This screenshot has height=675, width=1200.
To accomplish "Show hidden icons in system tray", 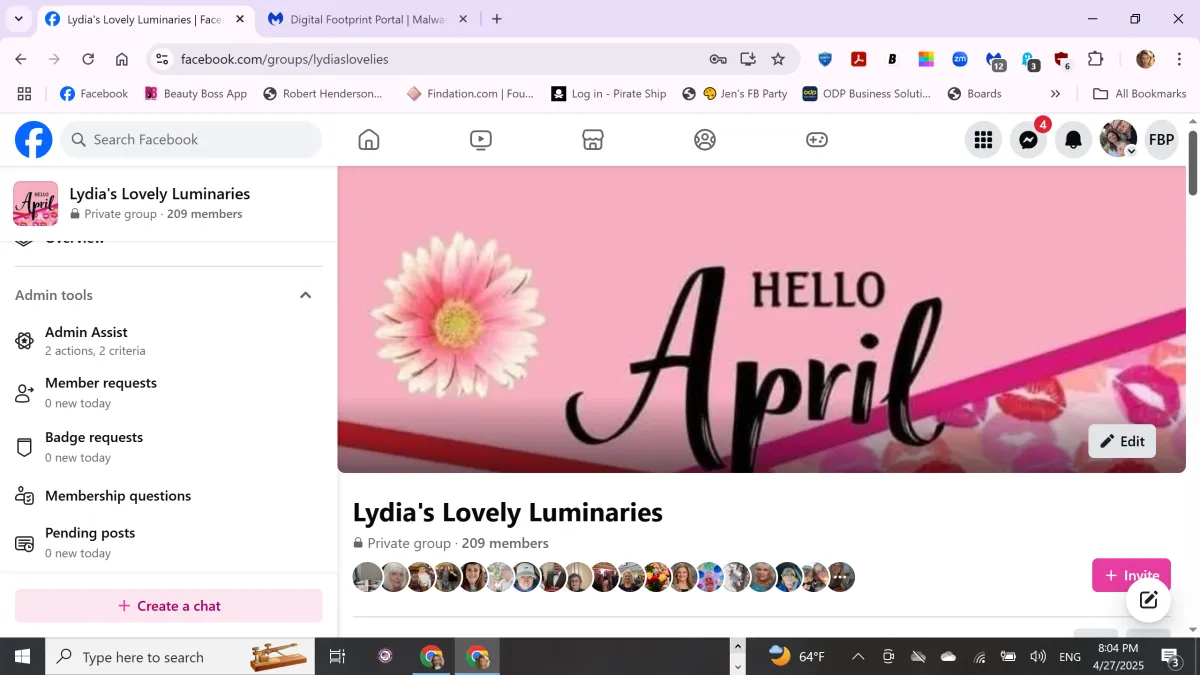I will pos(858,657).
